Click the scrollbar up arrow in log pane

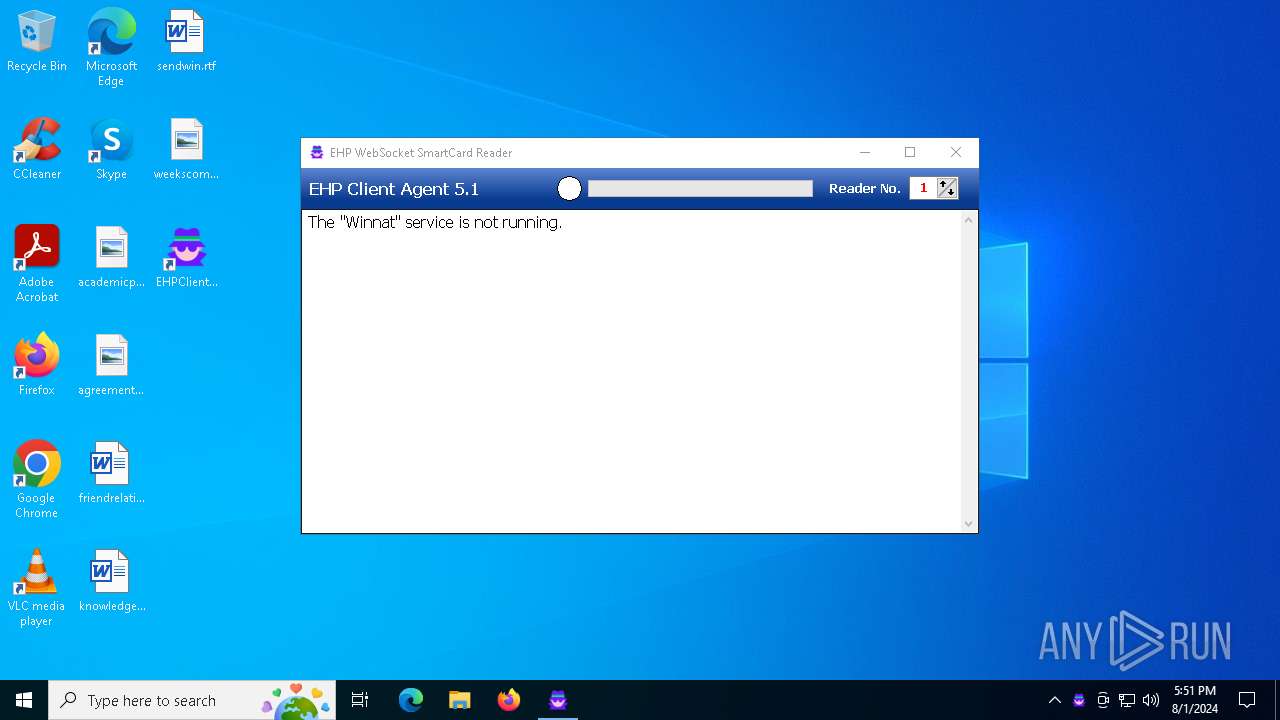point(968,220)
